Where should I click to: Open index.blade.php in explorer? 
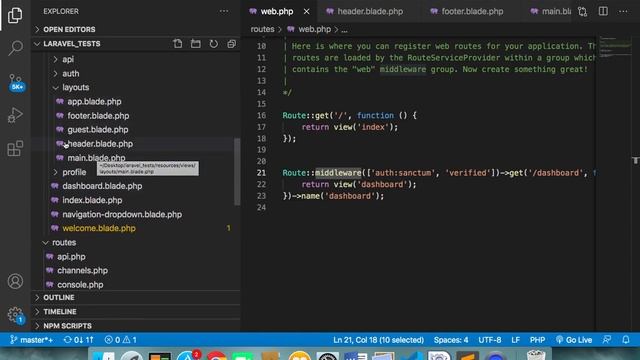[x=135, y=200]
